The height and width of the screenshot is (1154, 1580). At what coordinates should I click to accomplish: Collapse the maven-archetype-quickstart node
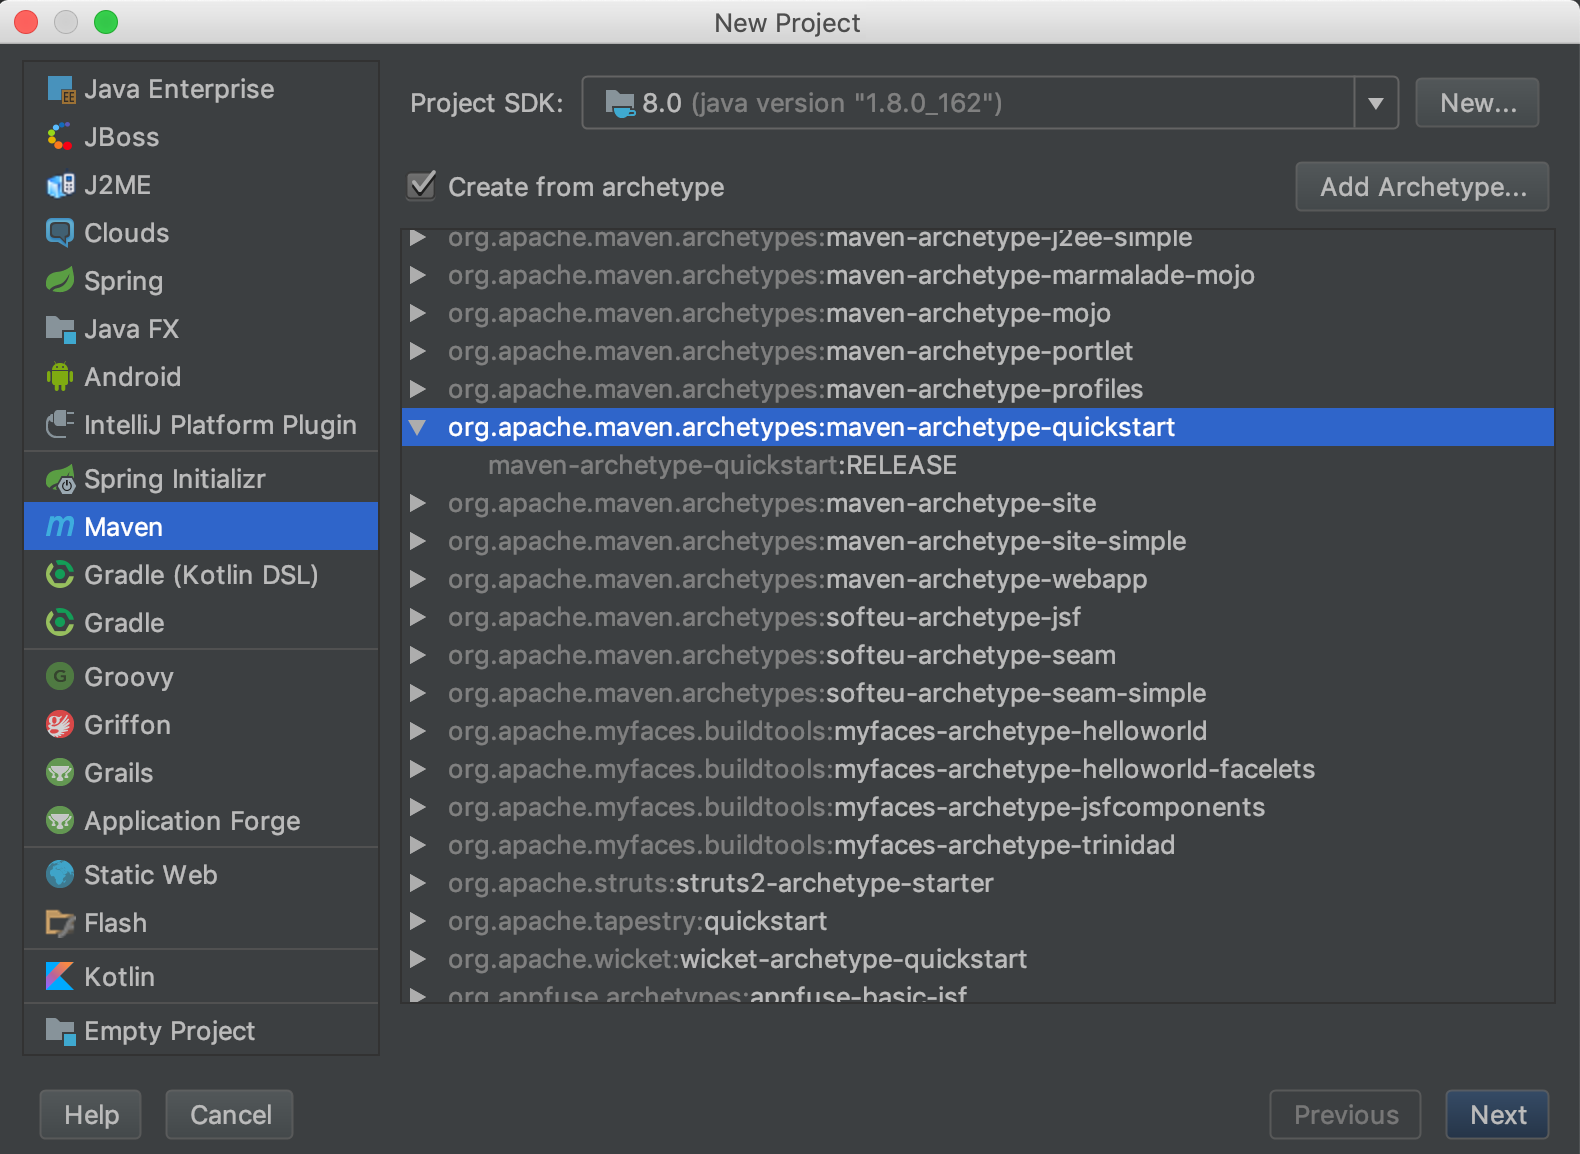tap(418, 428)
